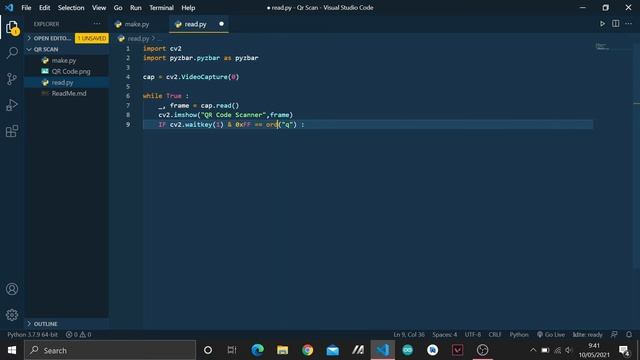Launch Microsoft Edge from taskbar
The height and width of the screenshot is (360, 640).
[258, 350]
